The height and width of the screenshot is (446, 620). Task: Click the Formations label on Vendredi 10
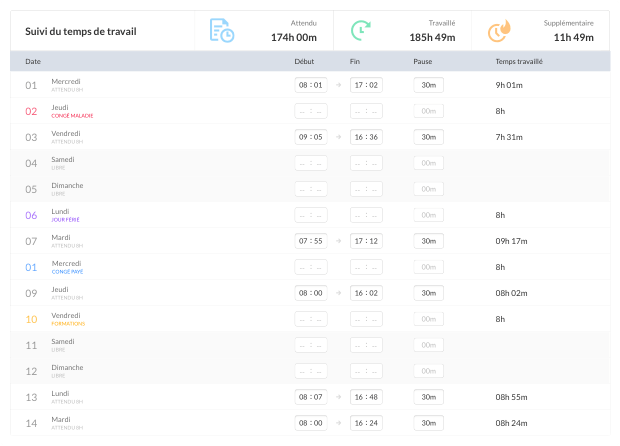68,324
